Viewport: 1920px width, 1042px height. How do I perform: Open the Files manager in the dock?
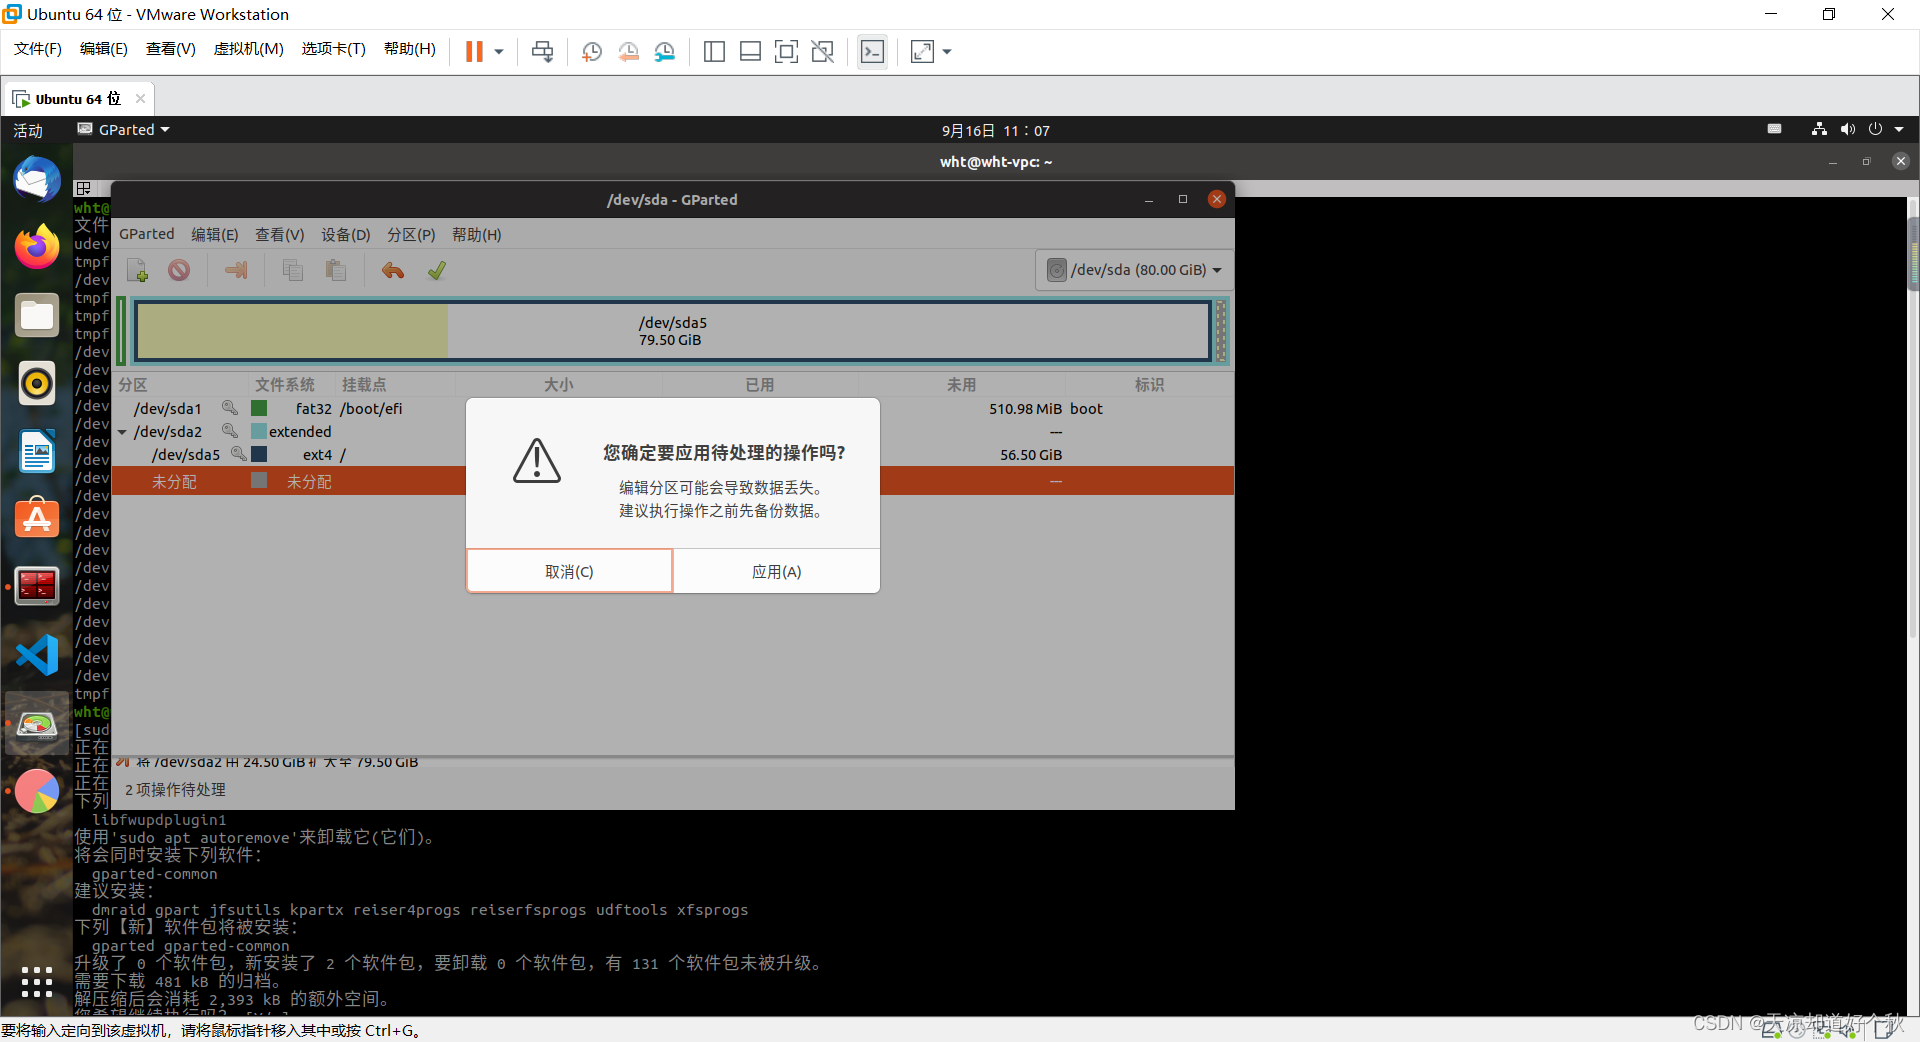37,315
